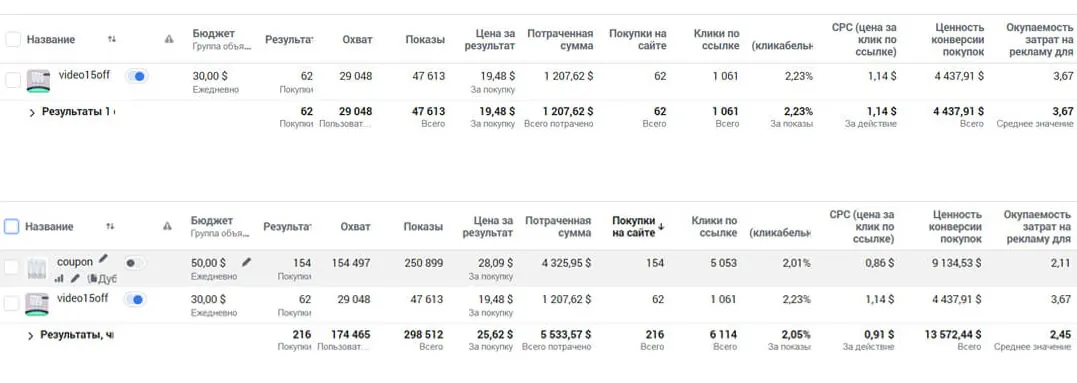
Task: Edit the 50,00 $ budget via pencil icon
Action: click(x=247, y=262)
